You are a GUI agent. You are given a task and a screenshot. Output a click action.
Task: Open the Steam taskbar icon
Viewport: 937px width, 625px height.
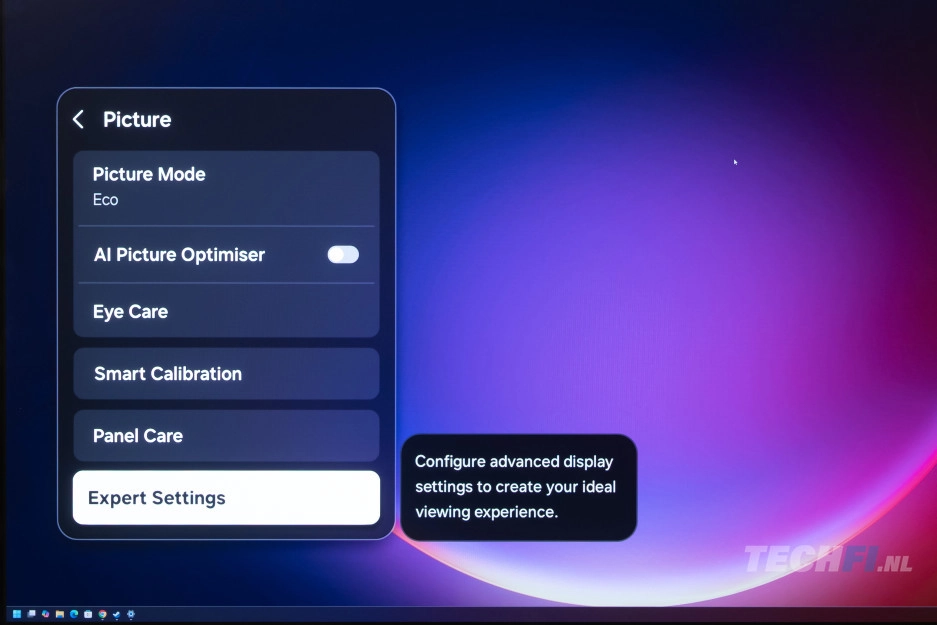[117, 614]
